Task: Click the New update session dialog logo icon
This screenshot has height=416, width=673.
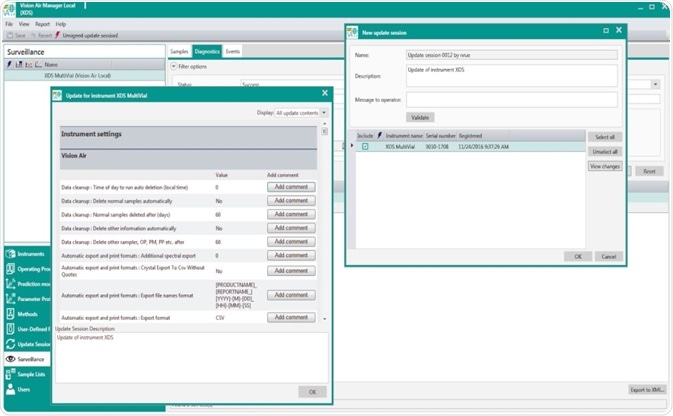Action: click(352, 32)
